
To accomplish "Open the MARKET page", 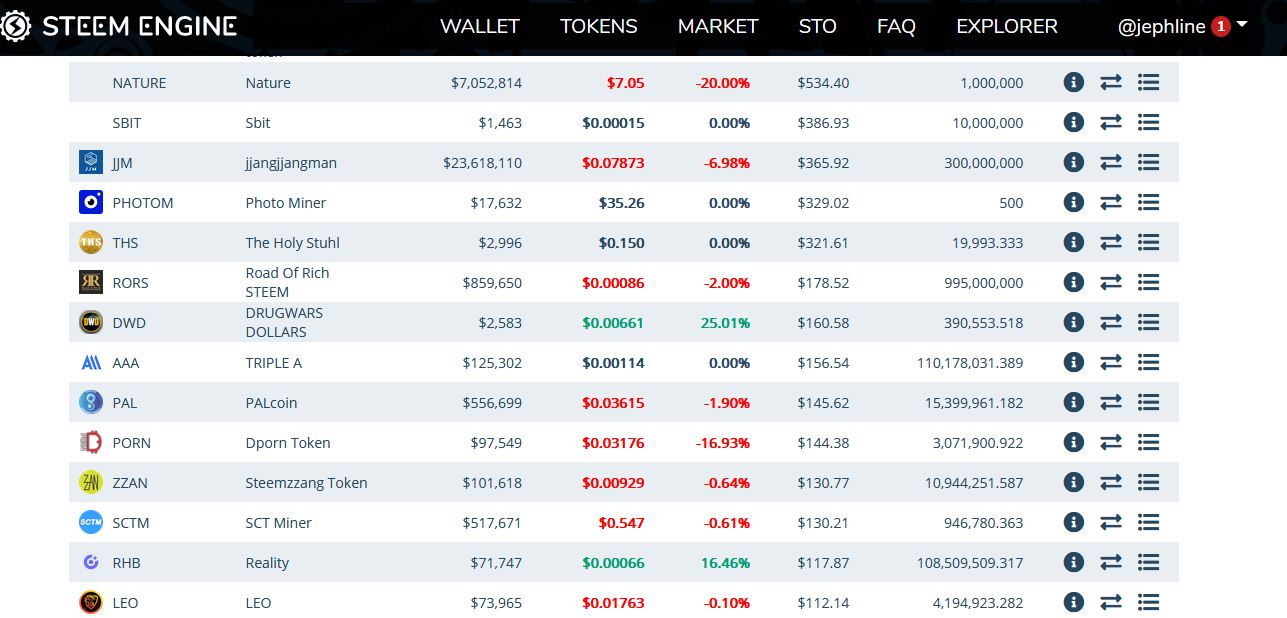I will coord(718,27).
